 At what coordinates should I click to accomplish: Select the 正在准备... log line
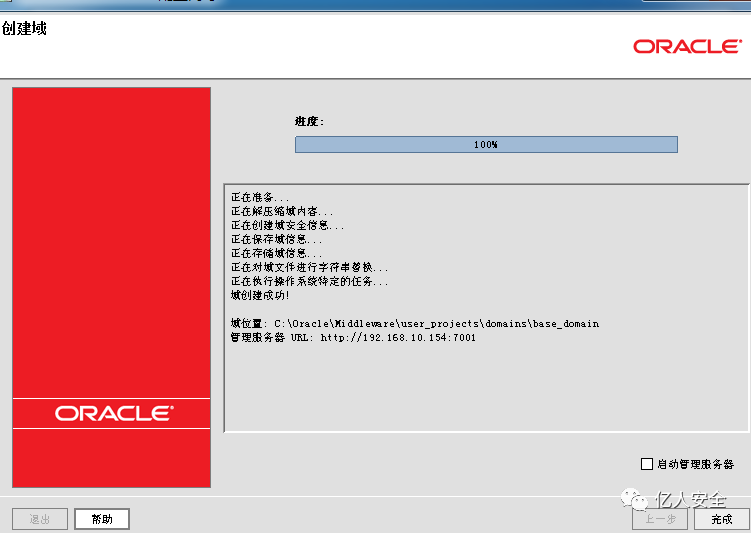tap(260, 197)
